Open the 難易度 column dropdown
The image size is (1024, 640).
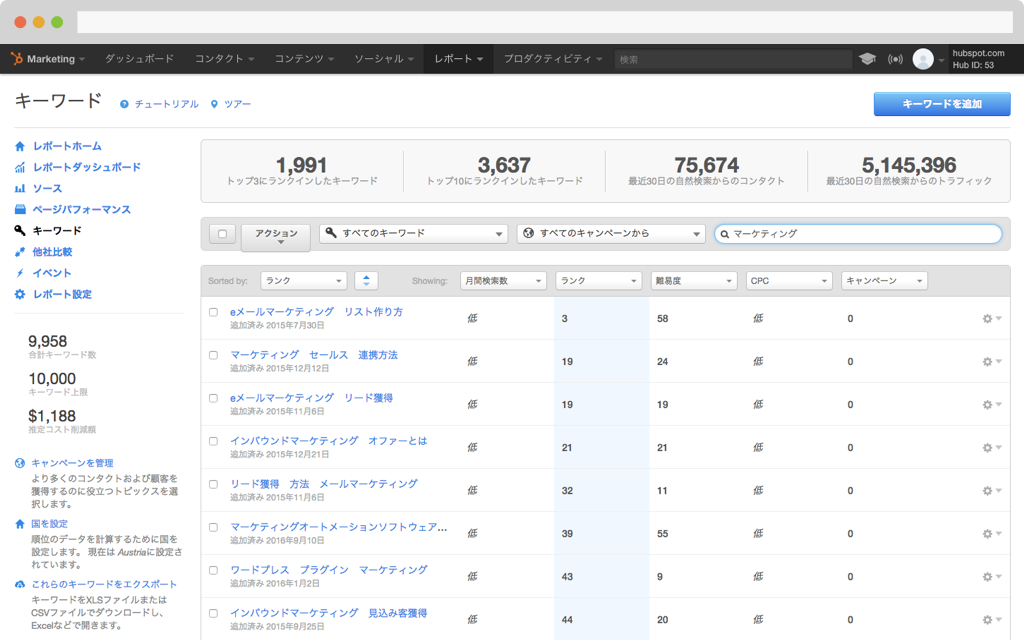tap(694, 281)
